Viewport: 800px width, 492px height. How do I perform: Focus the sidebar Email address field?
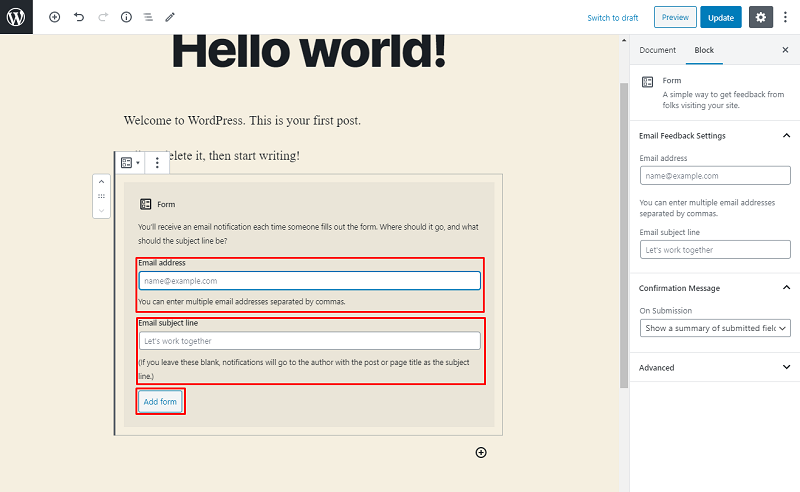tap(715, 176)
